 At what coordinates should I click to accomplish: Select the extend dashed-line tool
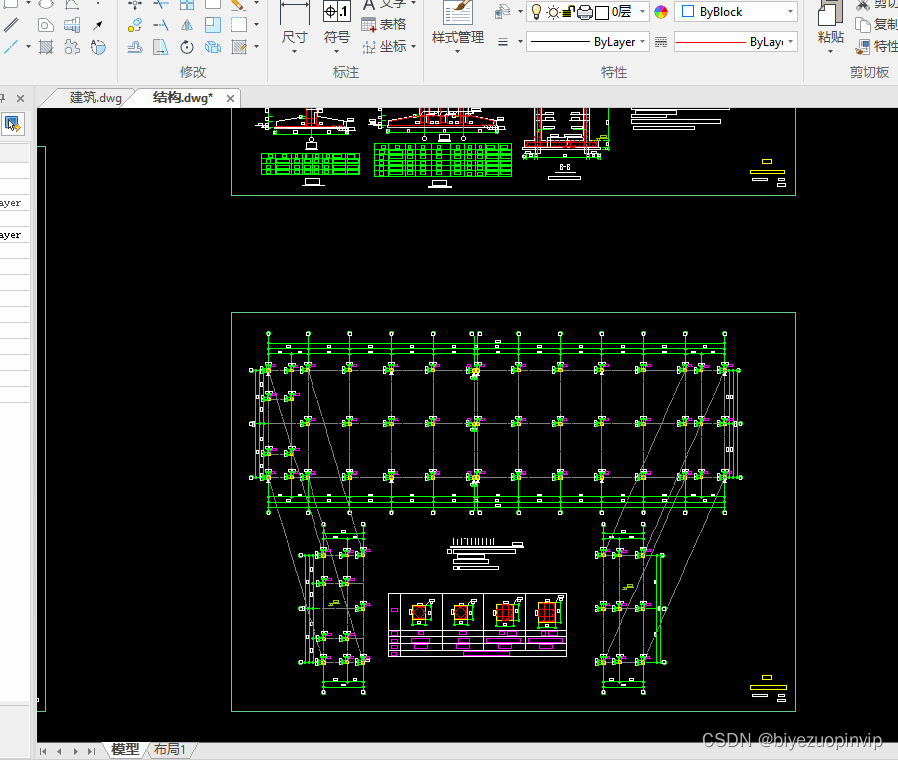point(161,25)
